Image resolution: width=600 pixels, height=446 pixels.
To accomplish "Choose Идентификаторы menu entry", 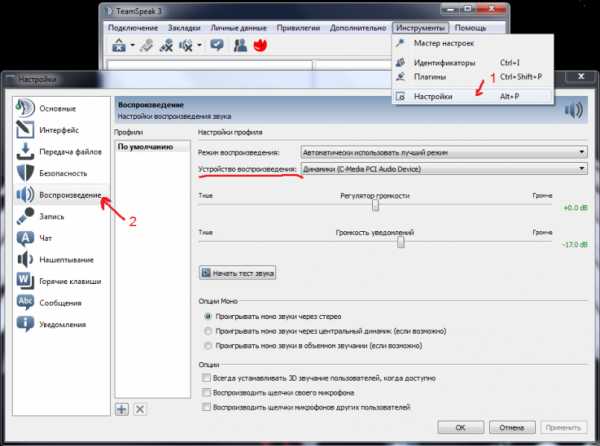I will 473,63.
